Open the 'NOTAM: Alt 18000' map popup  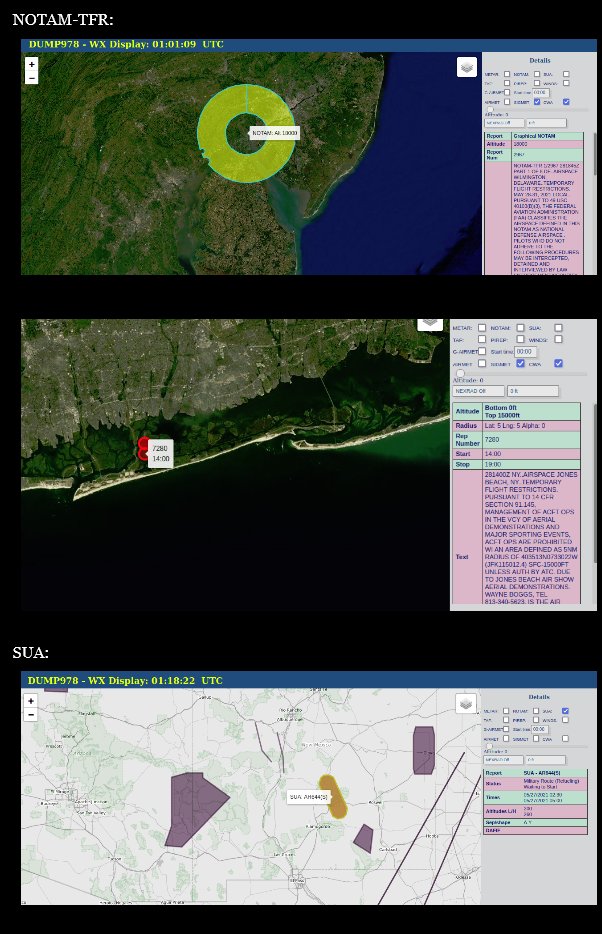[x=274, y=133]
